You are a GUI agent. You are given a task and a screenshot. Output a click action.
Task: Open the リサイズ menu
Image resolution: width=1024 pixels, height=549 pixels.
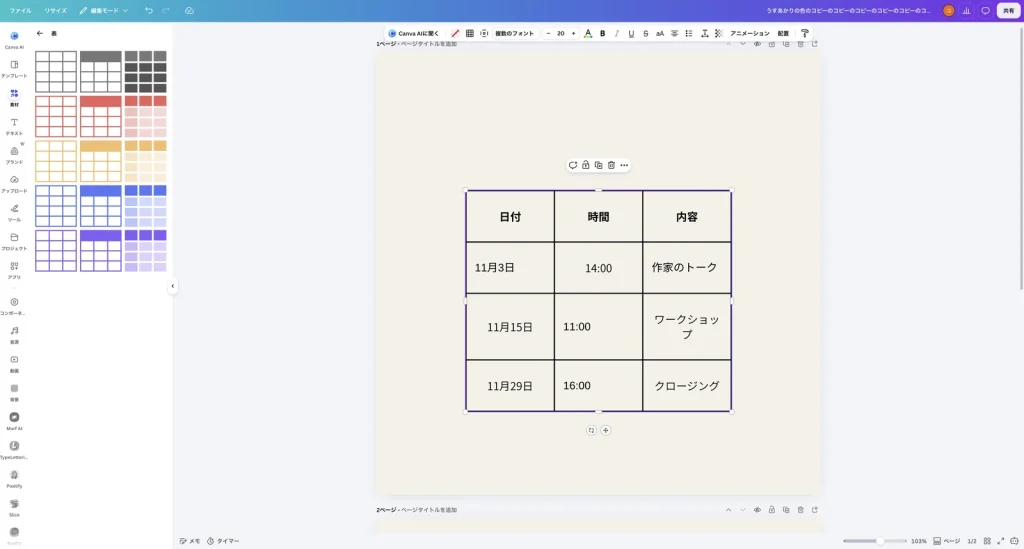(56, 10)
